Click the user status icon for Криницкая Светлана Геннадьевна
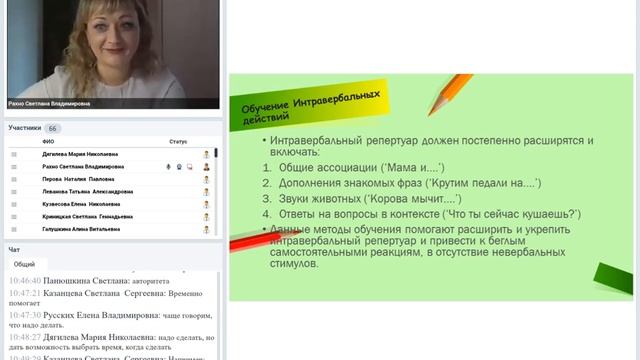 point(207,217)
